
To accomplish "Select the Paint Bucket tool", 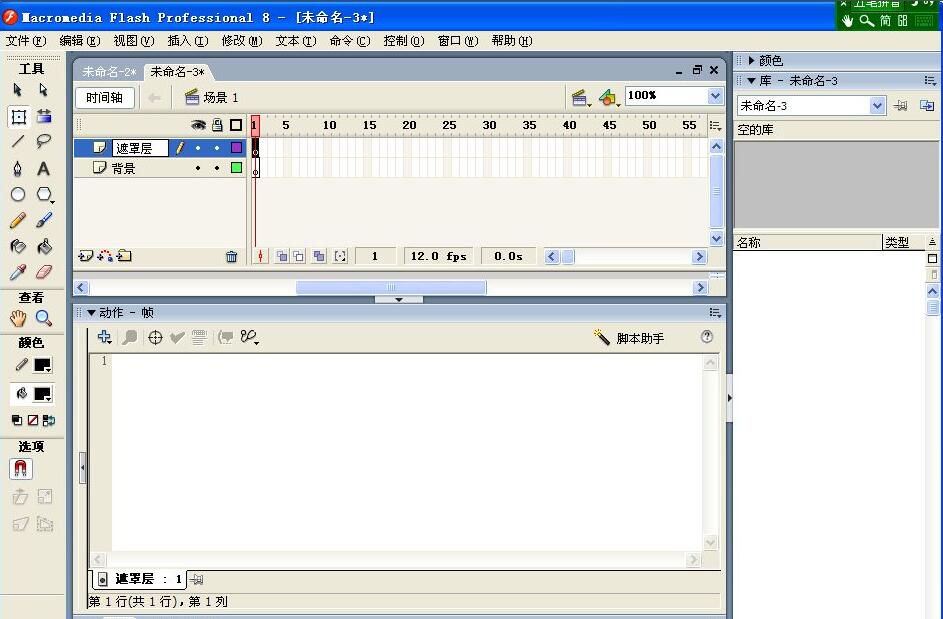I will (x=44, y=246).
